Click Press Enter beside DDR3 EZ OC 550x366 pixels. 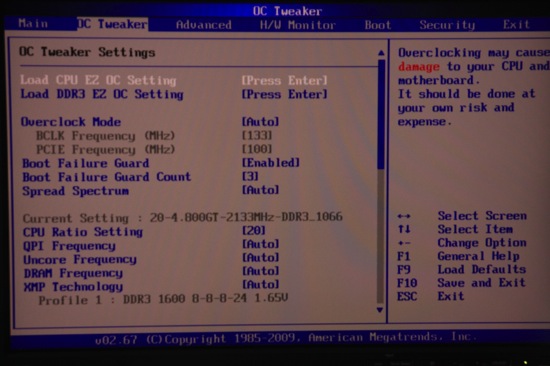coord(284,94)
